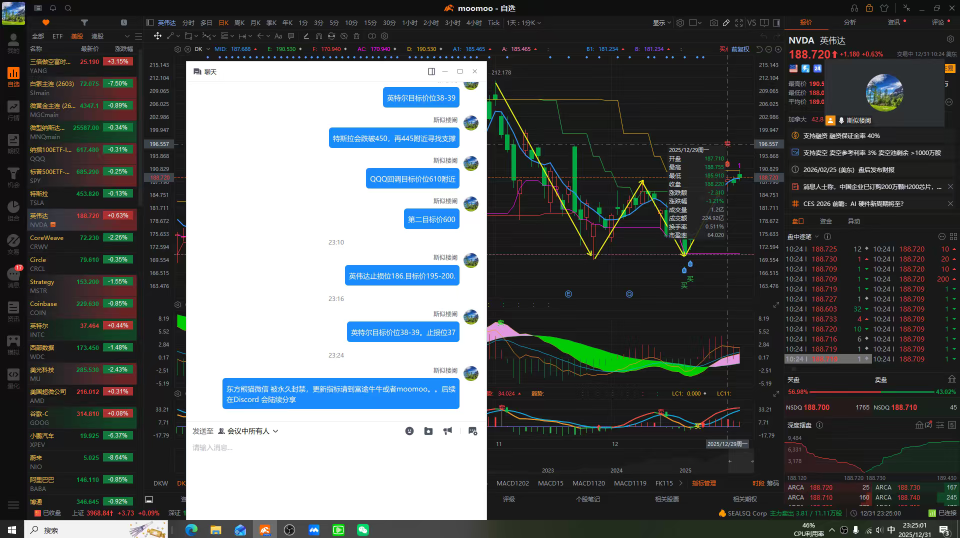This screenshot has width=960, height=538.
Task: Click the watchlist list-view menu icon
Action: pos(139,36)
